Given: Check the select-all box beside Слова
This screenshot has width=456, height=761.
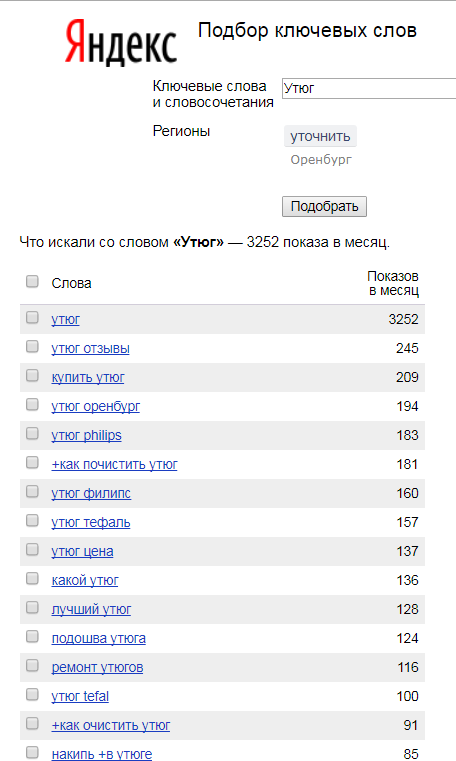Looking at the screenshot, I should click(x=32, y=281).
